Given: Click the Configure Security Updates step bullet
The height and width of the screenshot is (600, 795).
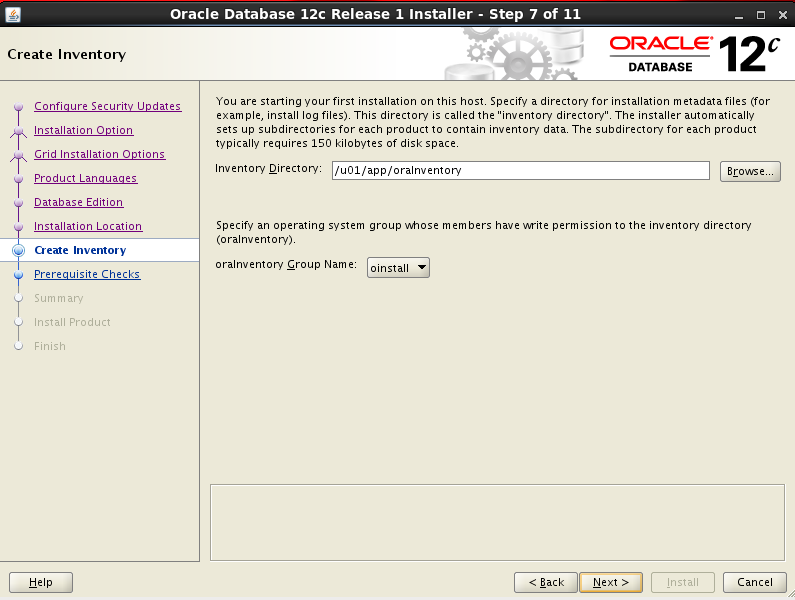Looking at the screenshot, I should (x=19, y=107).
